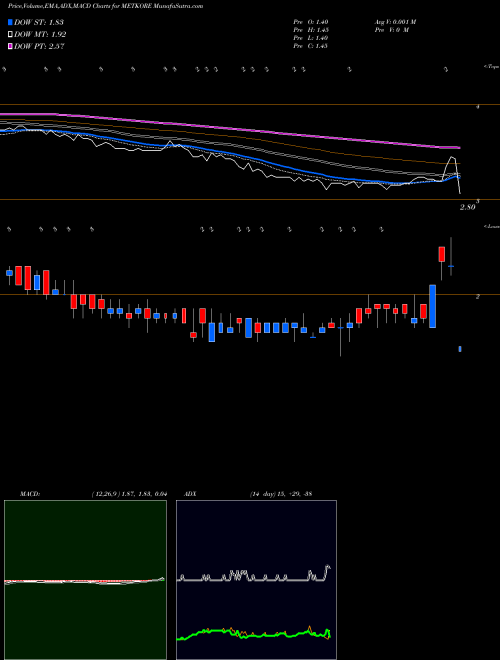
Task: Click the '<Tops' marker label
Action: pos(491,67)
